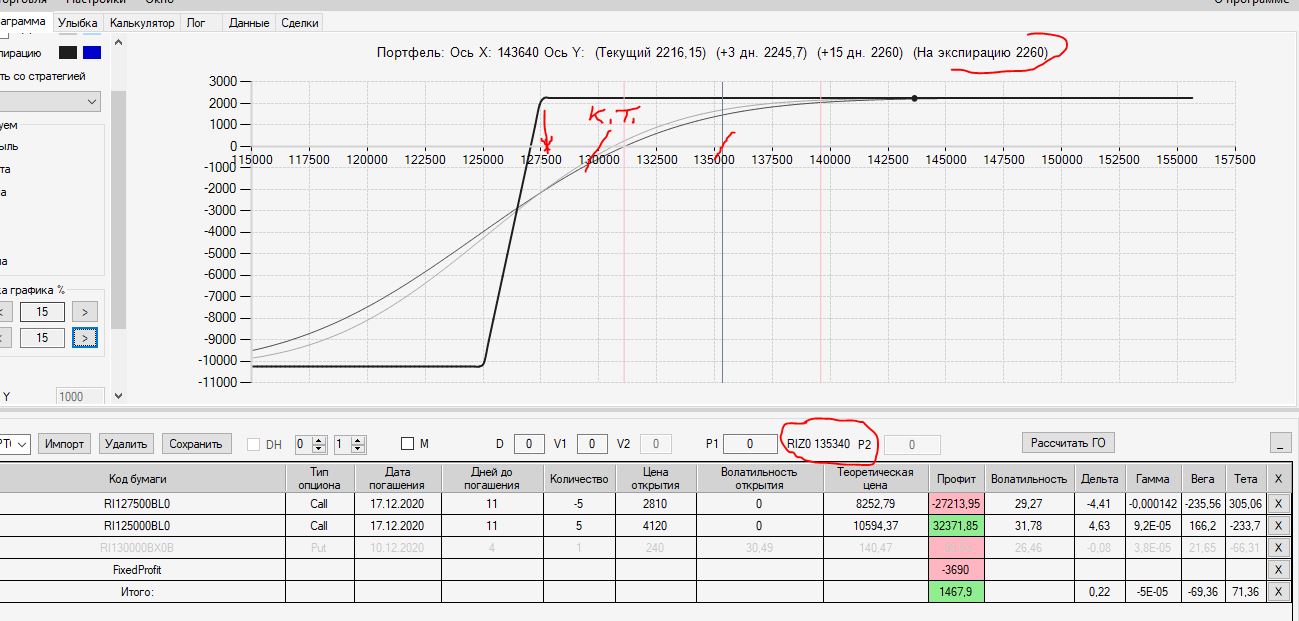
Task: Click the disabled V2 input field
Action: (656, 443)
